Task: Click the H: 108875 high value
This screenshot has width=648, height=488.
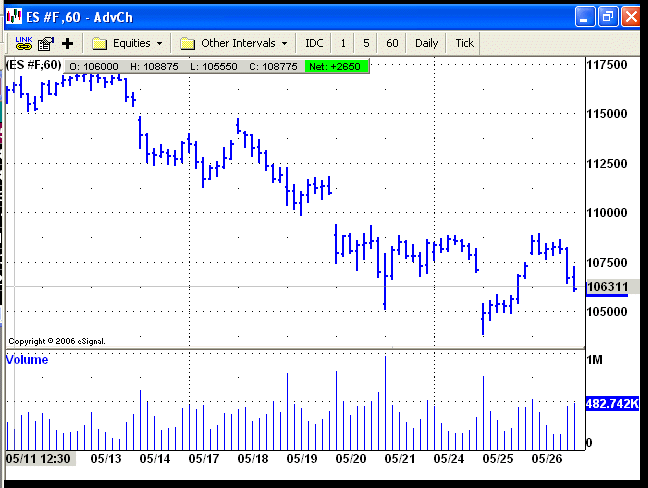Action: 154,67
